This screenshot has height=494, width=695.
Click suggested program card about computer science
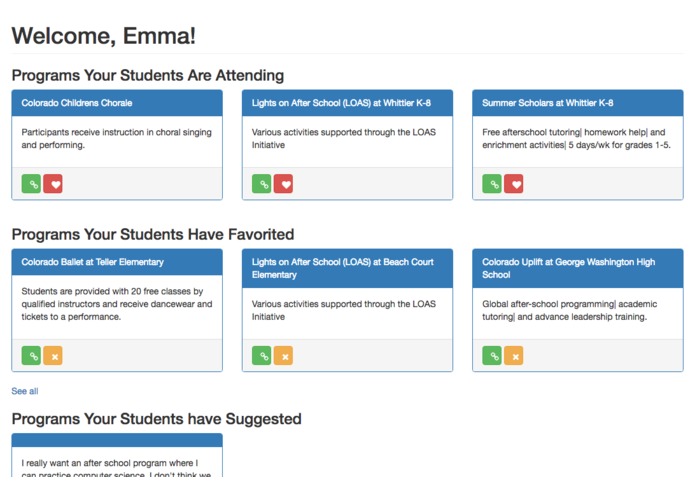coord(117,456)
